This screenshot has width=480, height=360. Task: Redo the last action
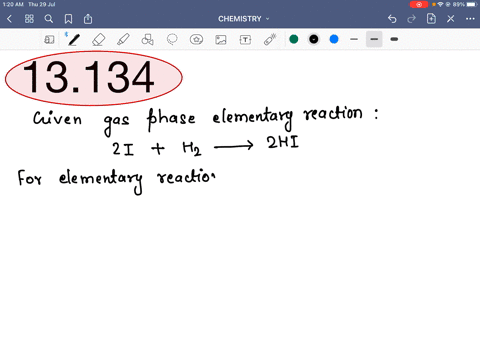412,19
